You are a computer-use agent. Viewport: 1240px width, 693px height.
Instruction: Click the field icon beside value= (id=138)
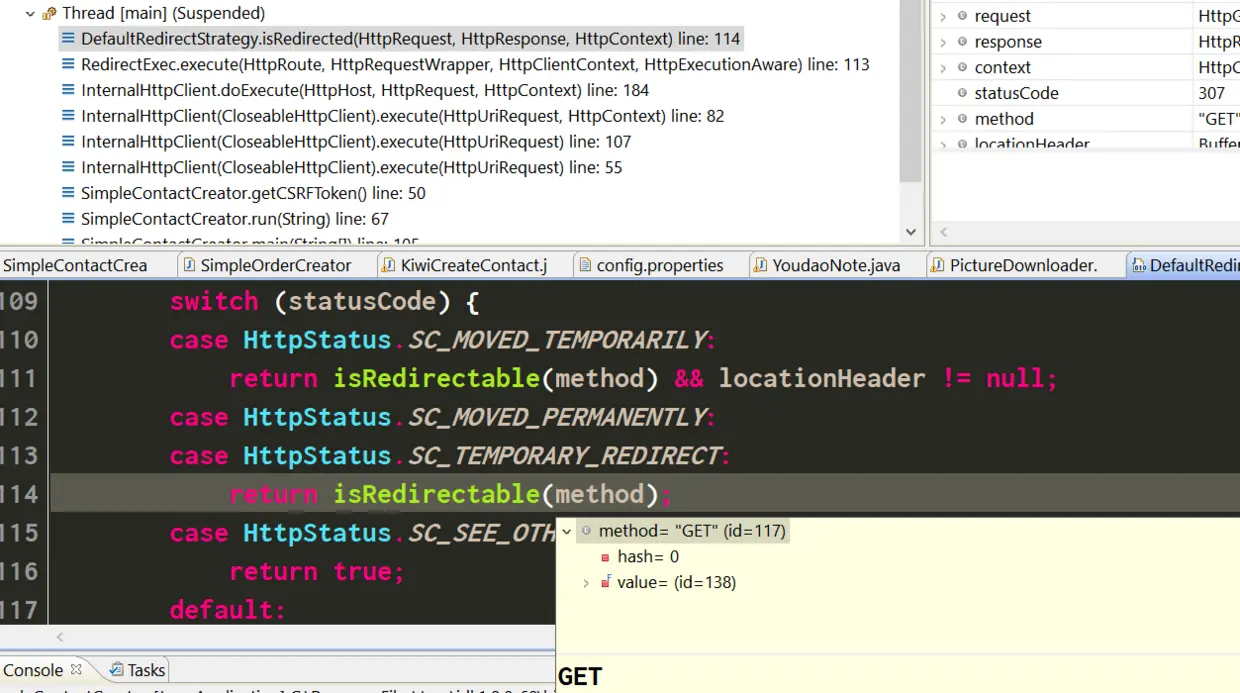[x=606, y=582]
